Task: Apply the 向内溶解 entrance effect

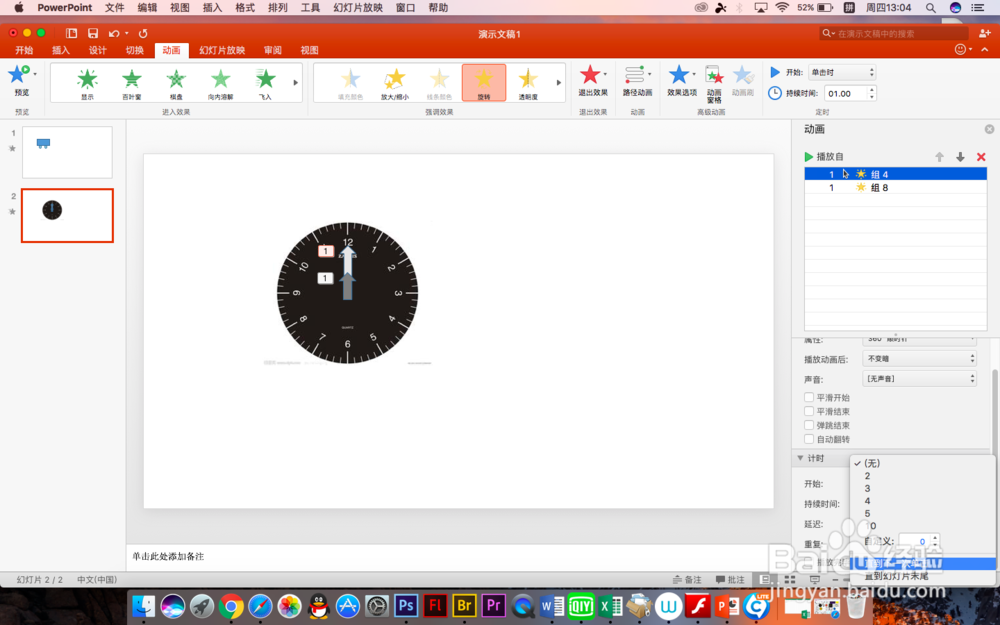Action: click(221, 83)
